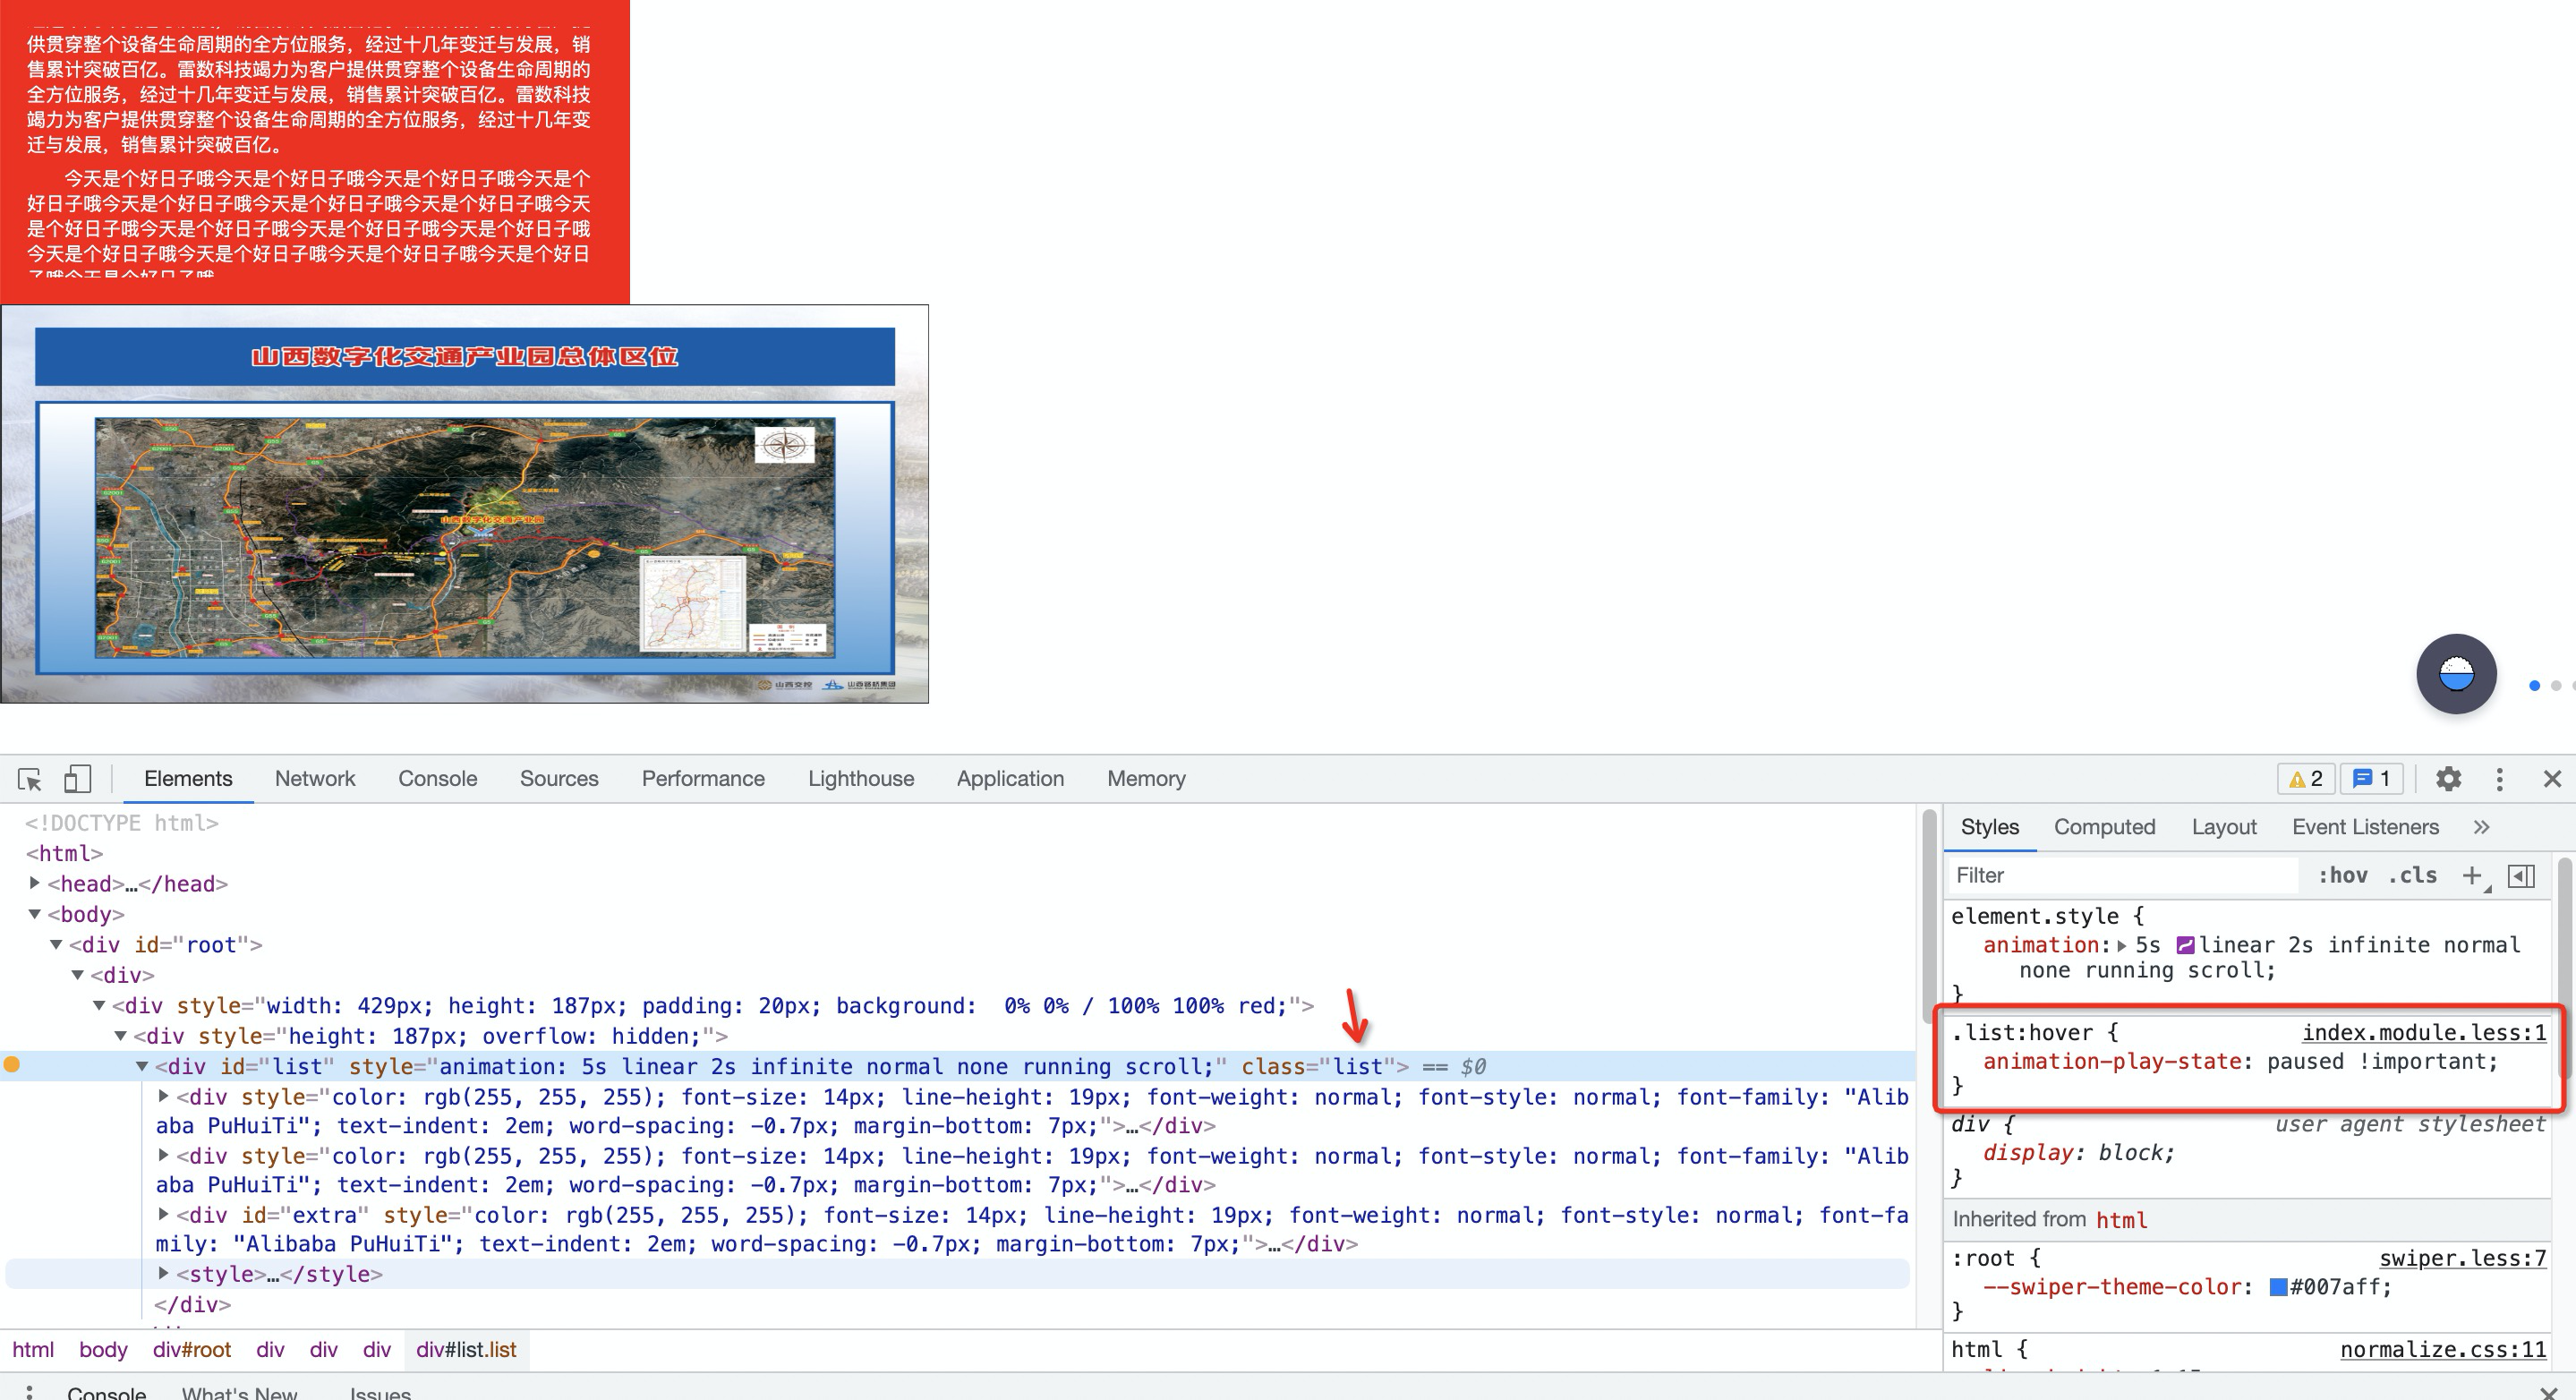Toggle the :hov element state panel

(2342, 876)
